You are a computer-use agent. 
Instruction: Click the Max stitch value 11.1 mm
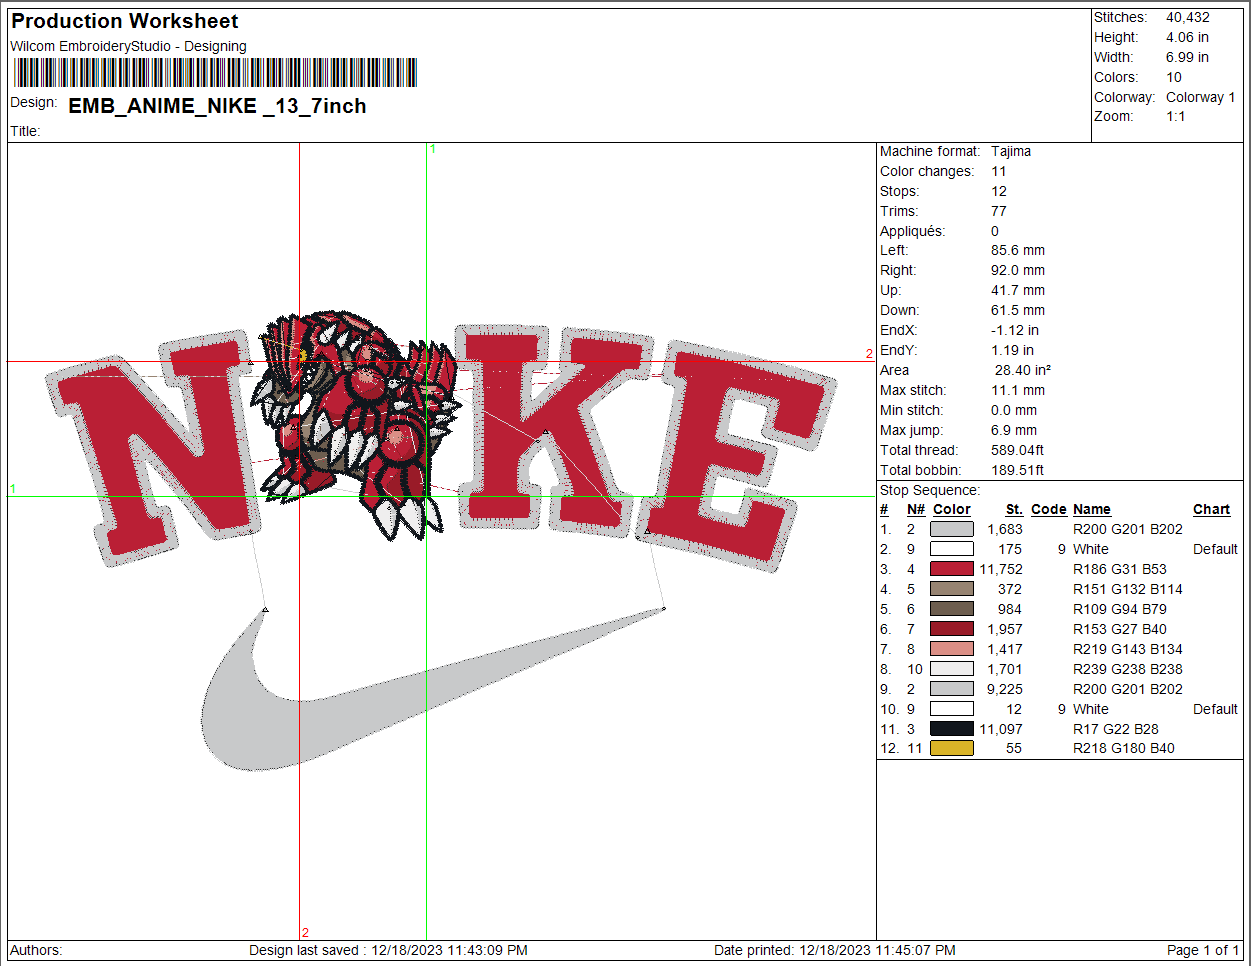[x=1018, y=390]
